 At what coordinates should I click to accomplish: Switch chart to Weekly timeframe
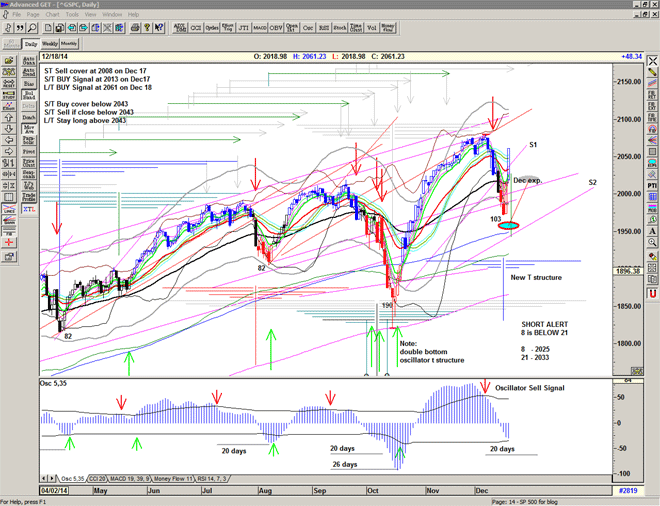click(50, 44)
